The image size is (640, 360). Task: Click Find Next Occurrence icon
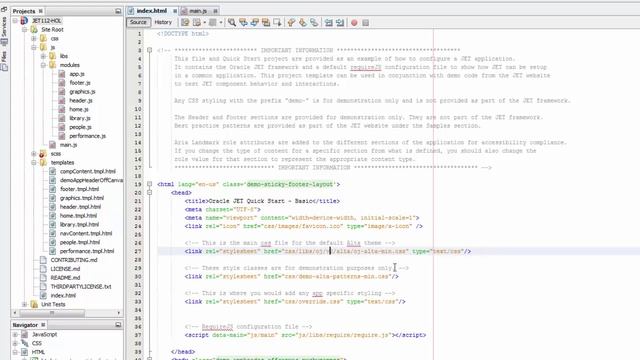pos(254,22)
